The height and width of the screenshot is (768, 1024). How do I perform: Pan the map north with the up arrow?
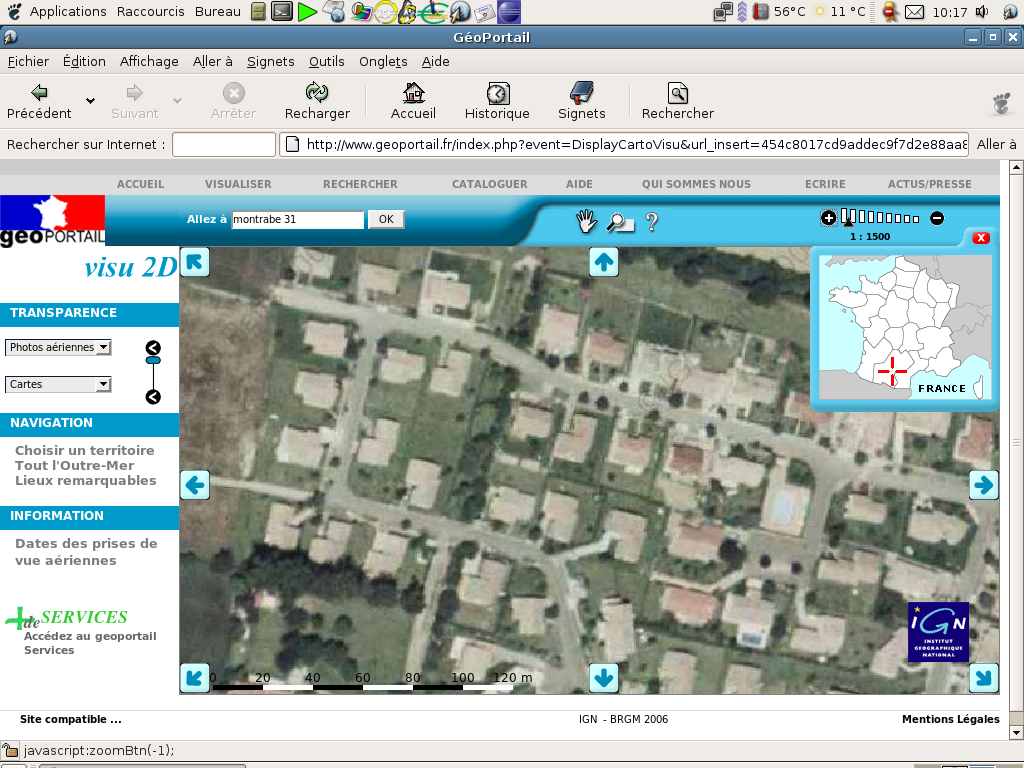coord(603,263)
